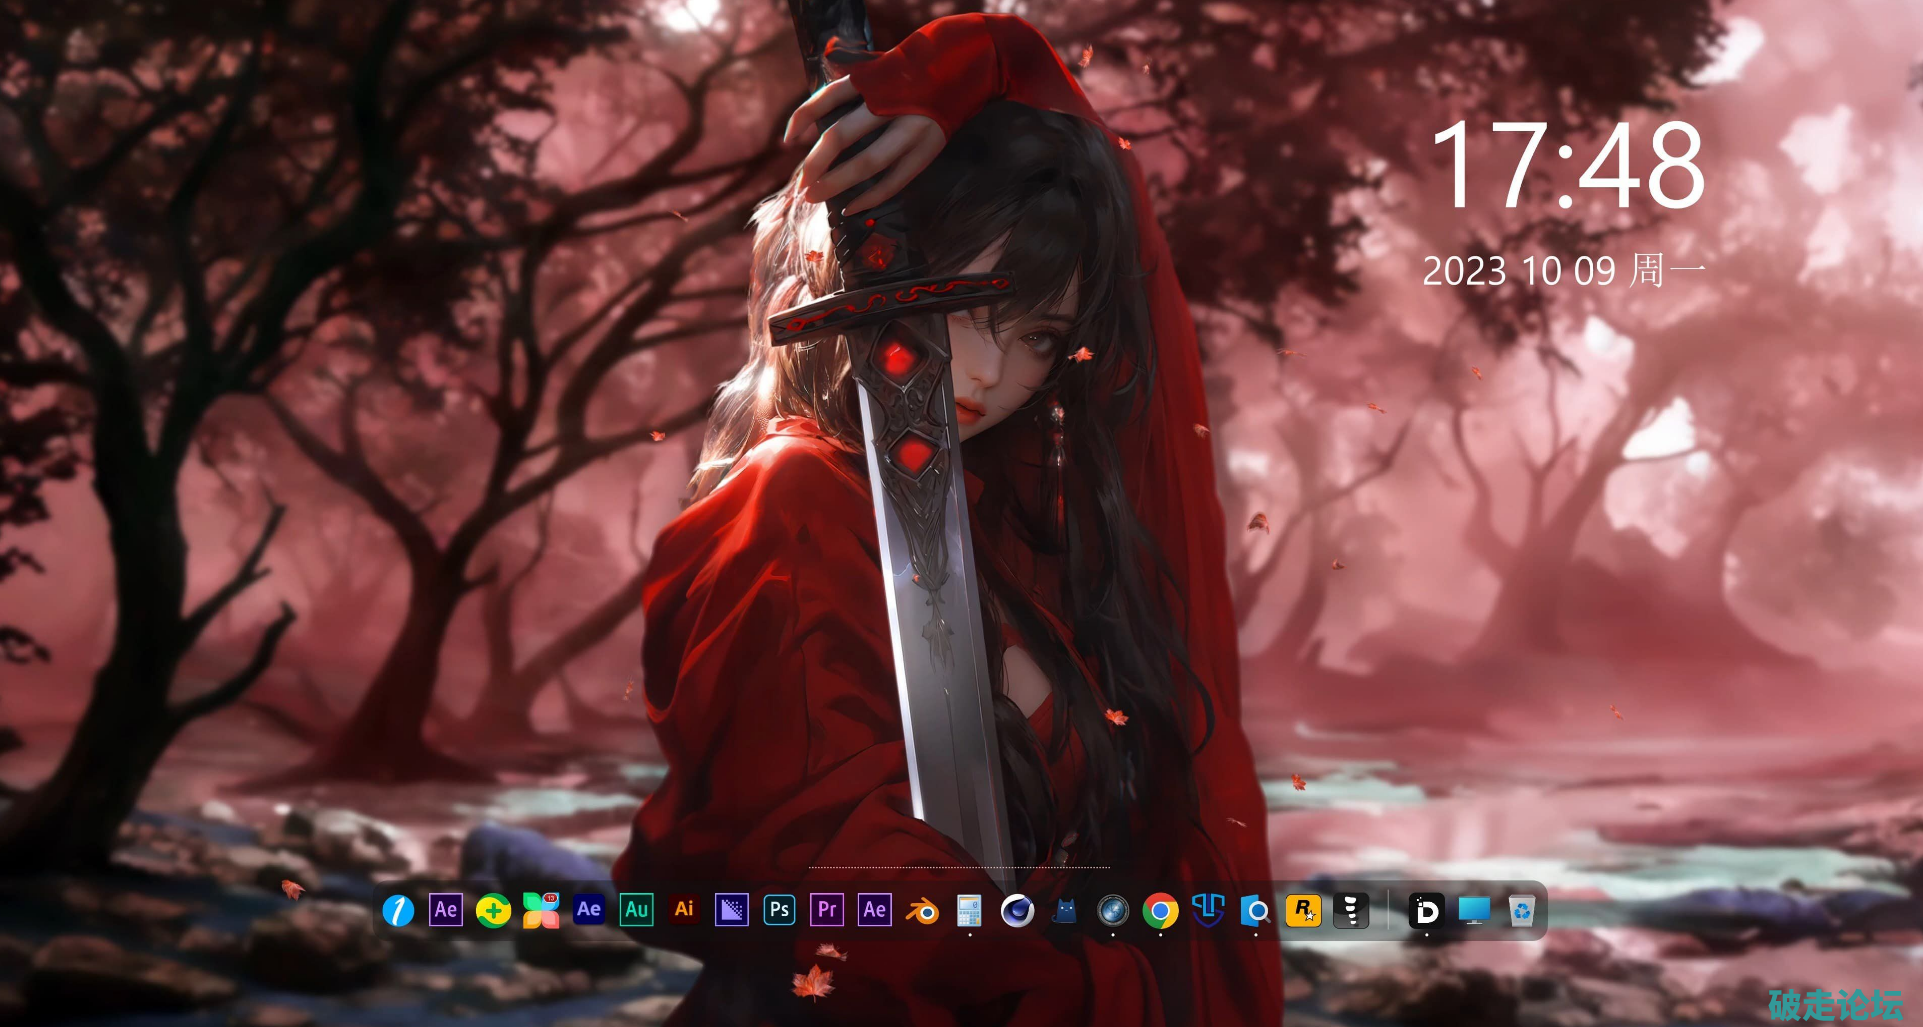This screenshot has height=1027, width=1923.
Task: Open Adobe Photoshop from the dock
Action: click(779, 910)
